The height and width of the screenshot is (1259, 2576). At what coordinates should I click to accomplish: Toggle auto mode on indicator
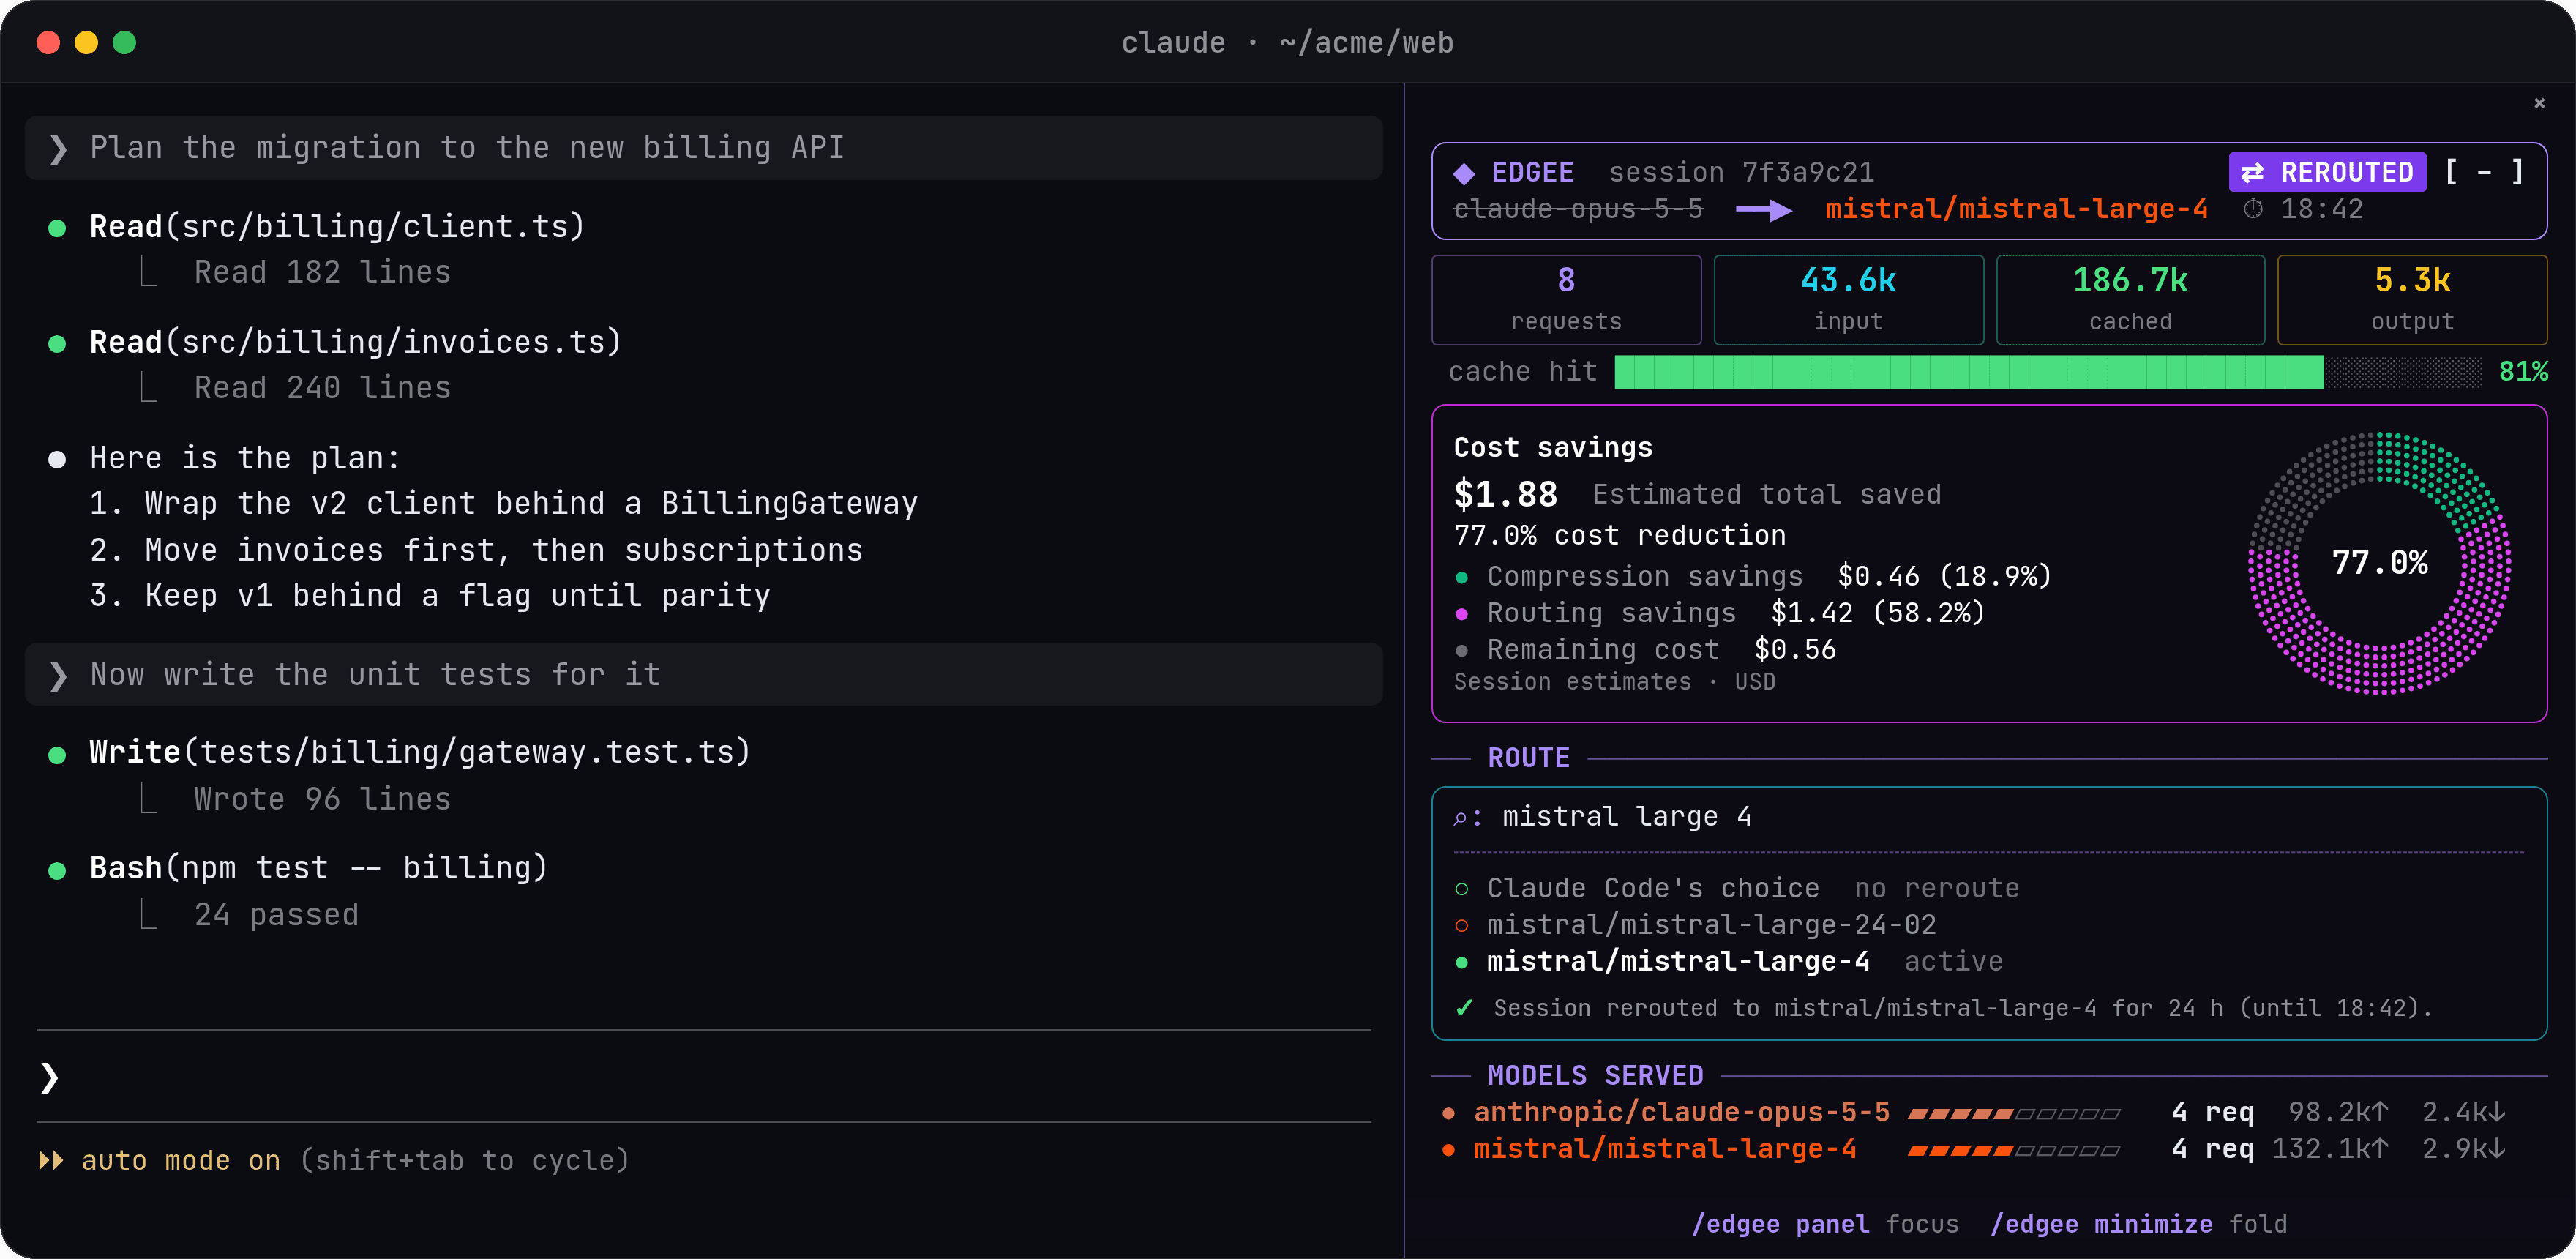180,1161
